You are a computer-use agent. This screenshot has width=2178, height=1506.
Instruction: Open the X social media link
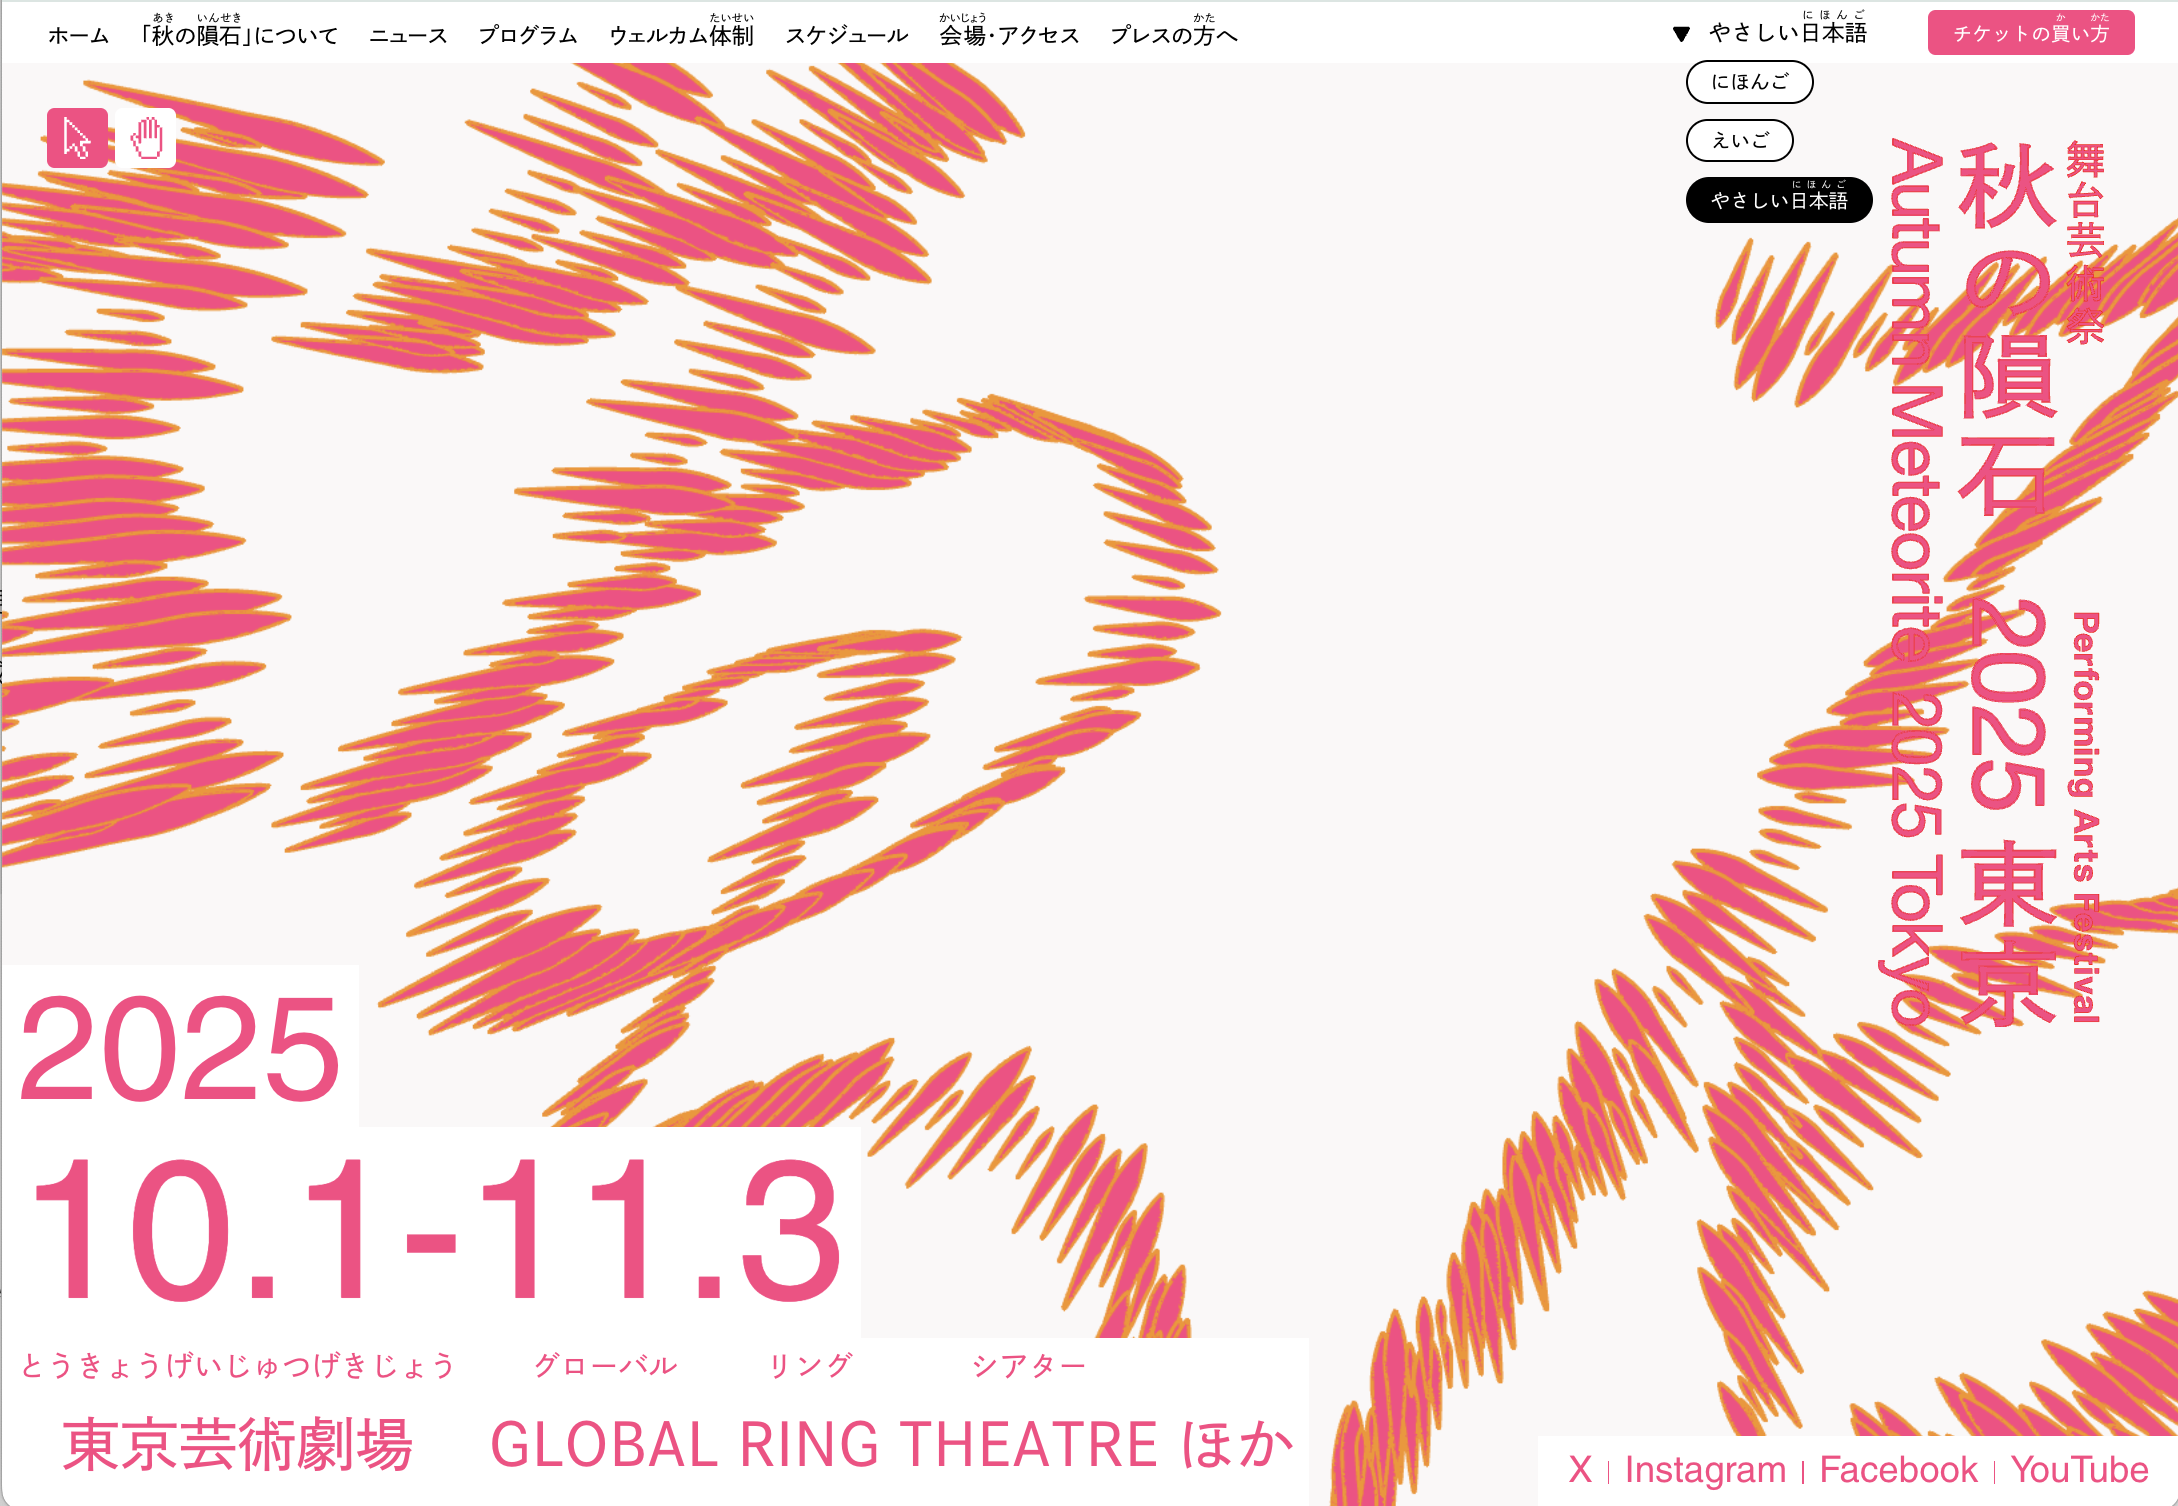click(x=1578, y=1468)
